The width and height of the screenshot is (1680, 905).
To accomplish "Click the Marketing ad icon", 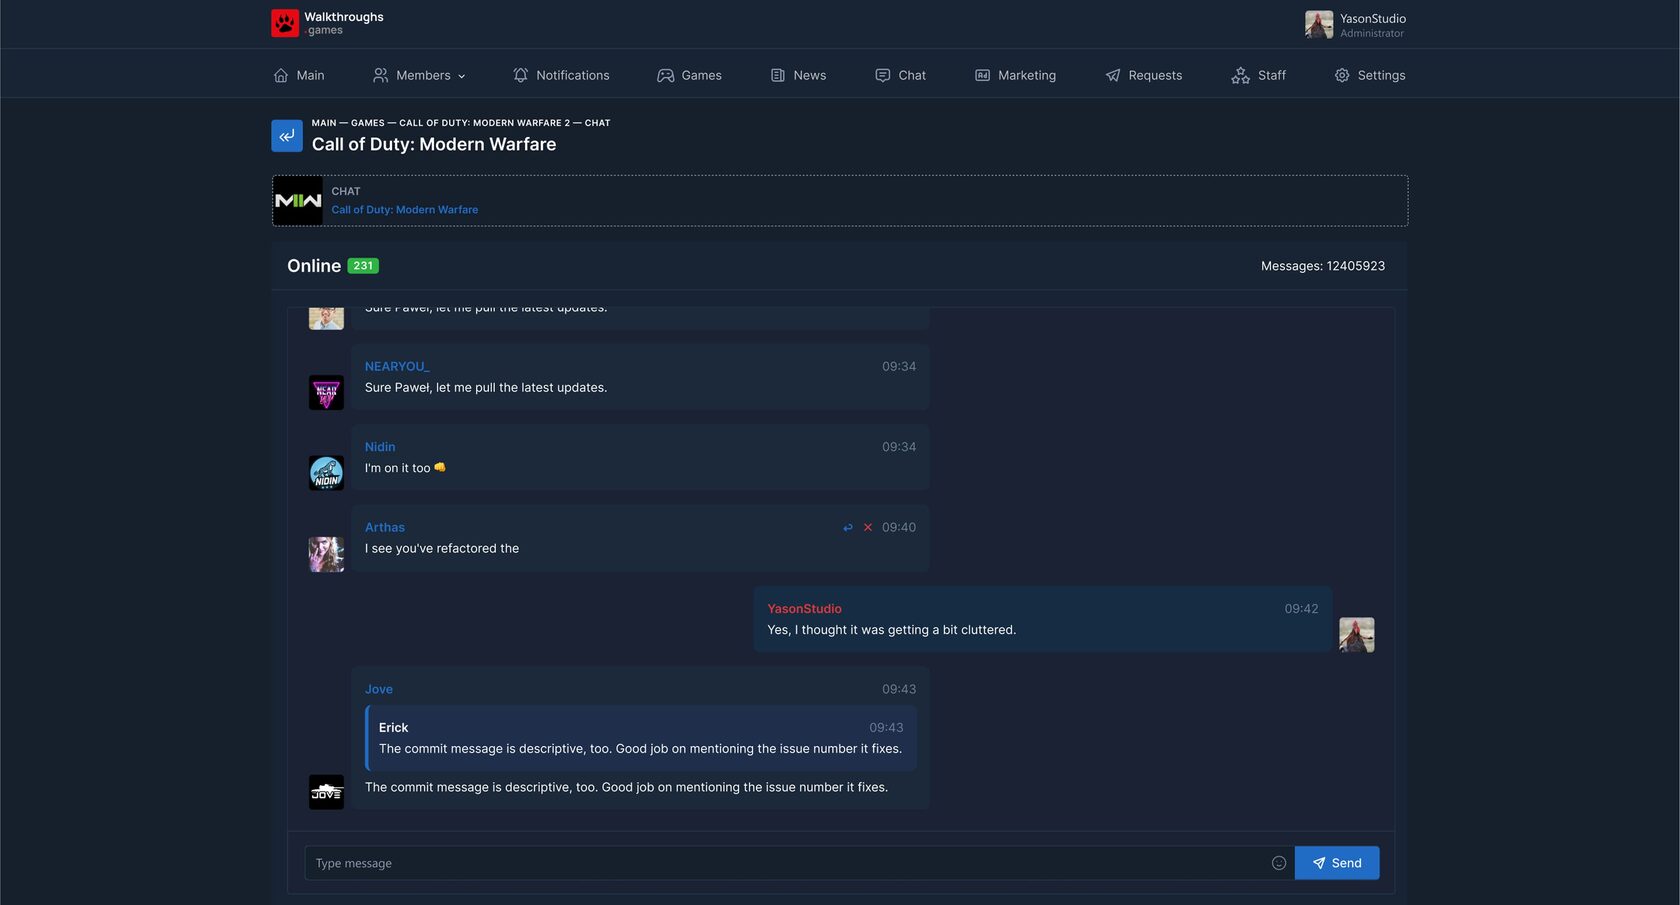I will point(982,76).
